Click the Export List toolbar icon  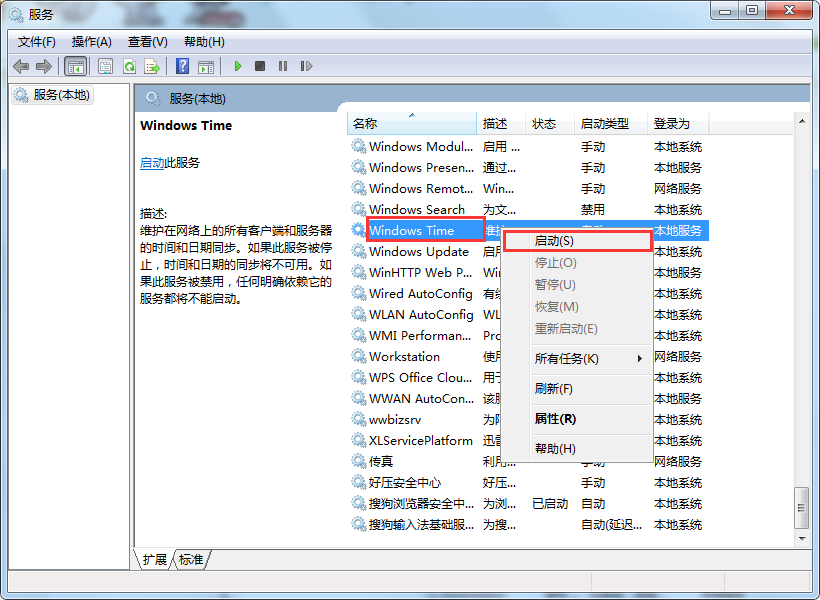(152, 66)
